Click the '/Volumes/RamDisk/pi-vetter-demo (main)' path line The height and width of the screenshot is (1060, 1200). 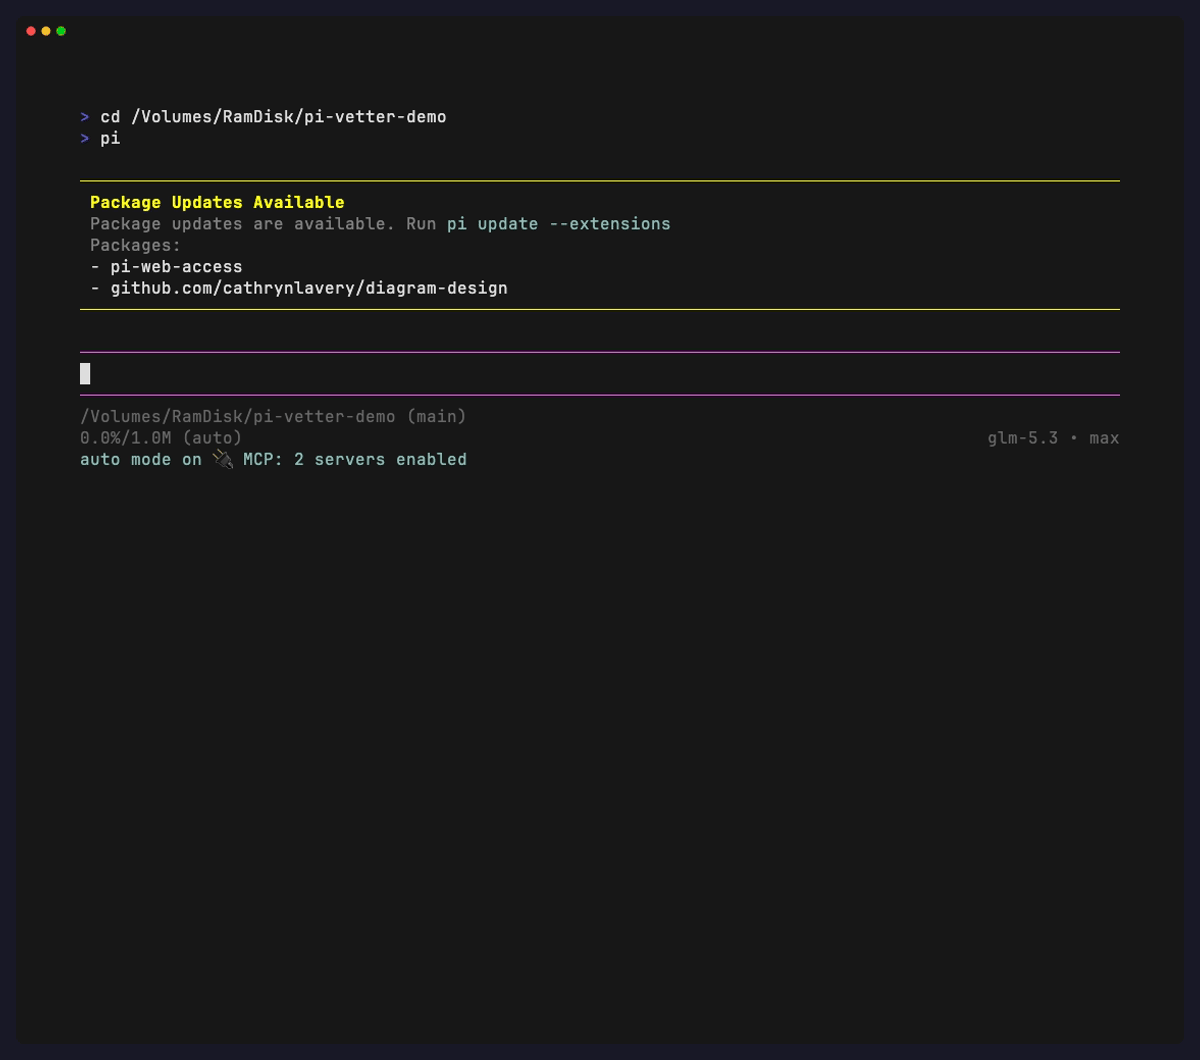tap(273, 417)
